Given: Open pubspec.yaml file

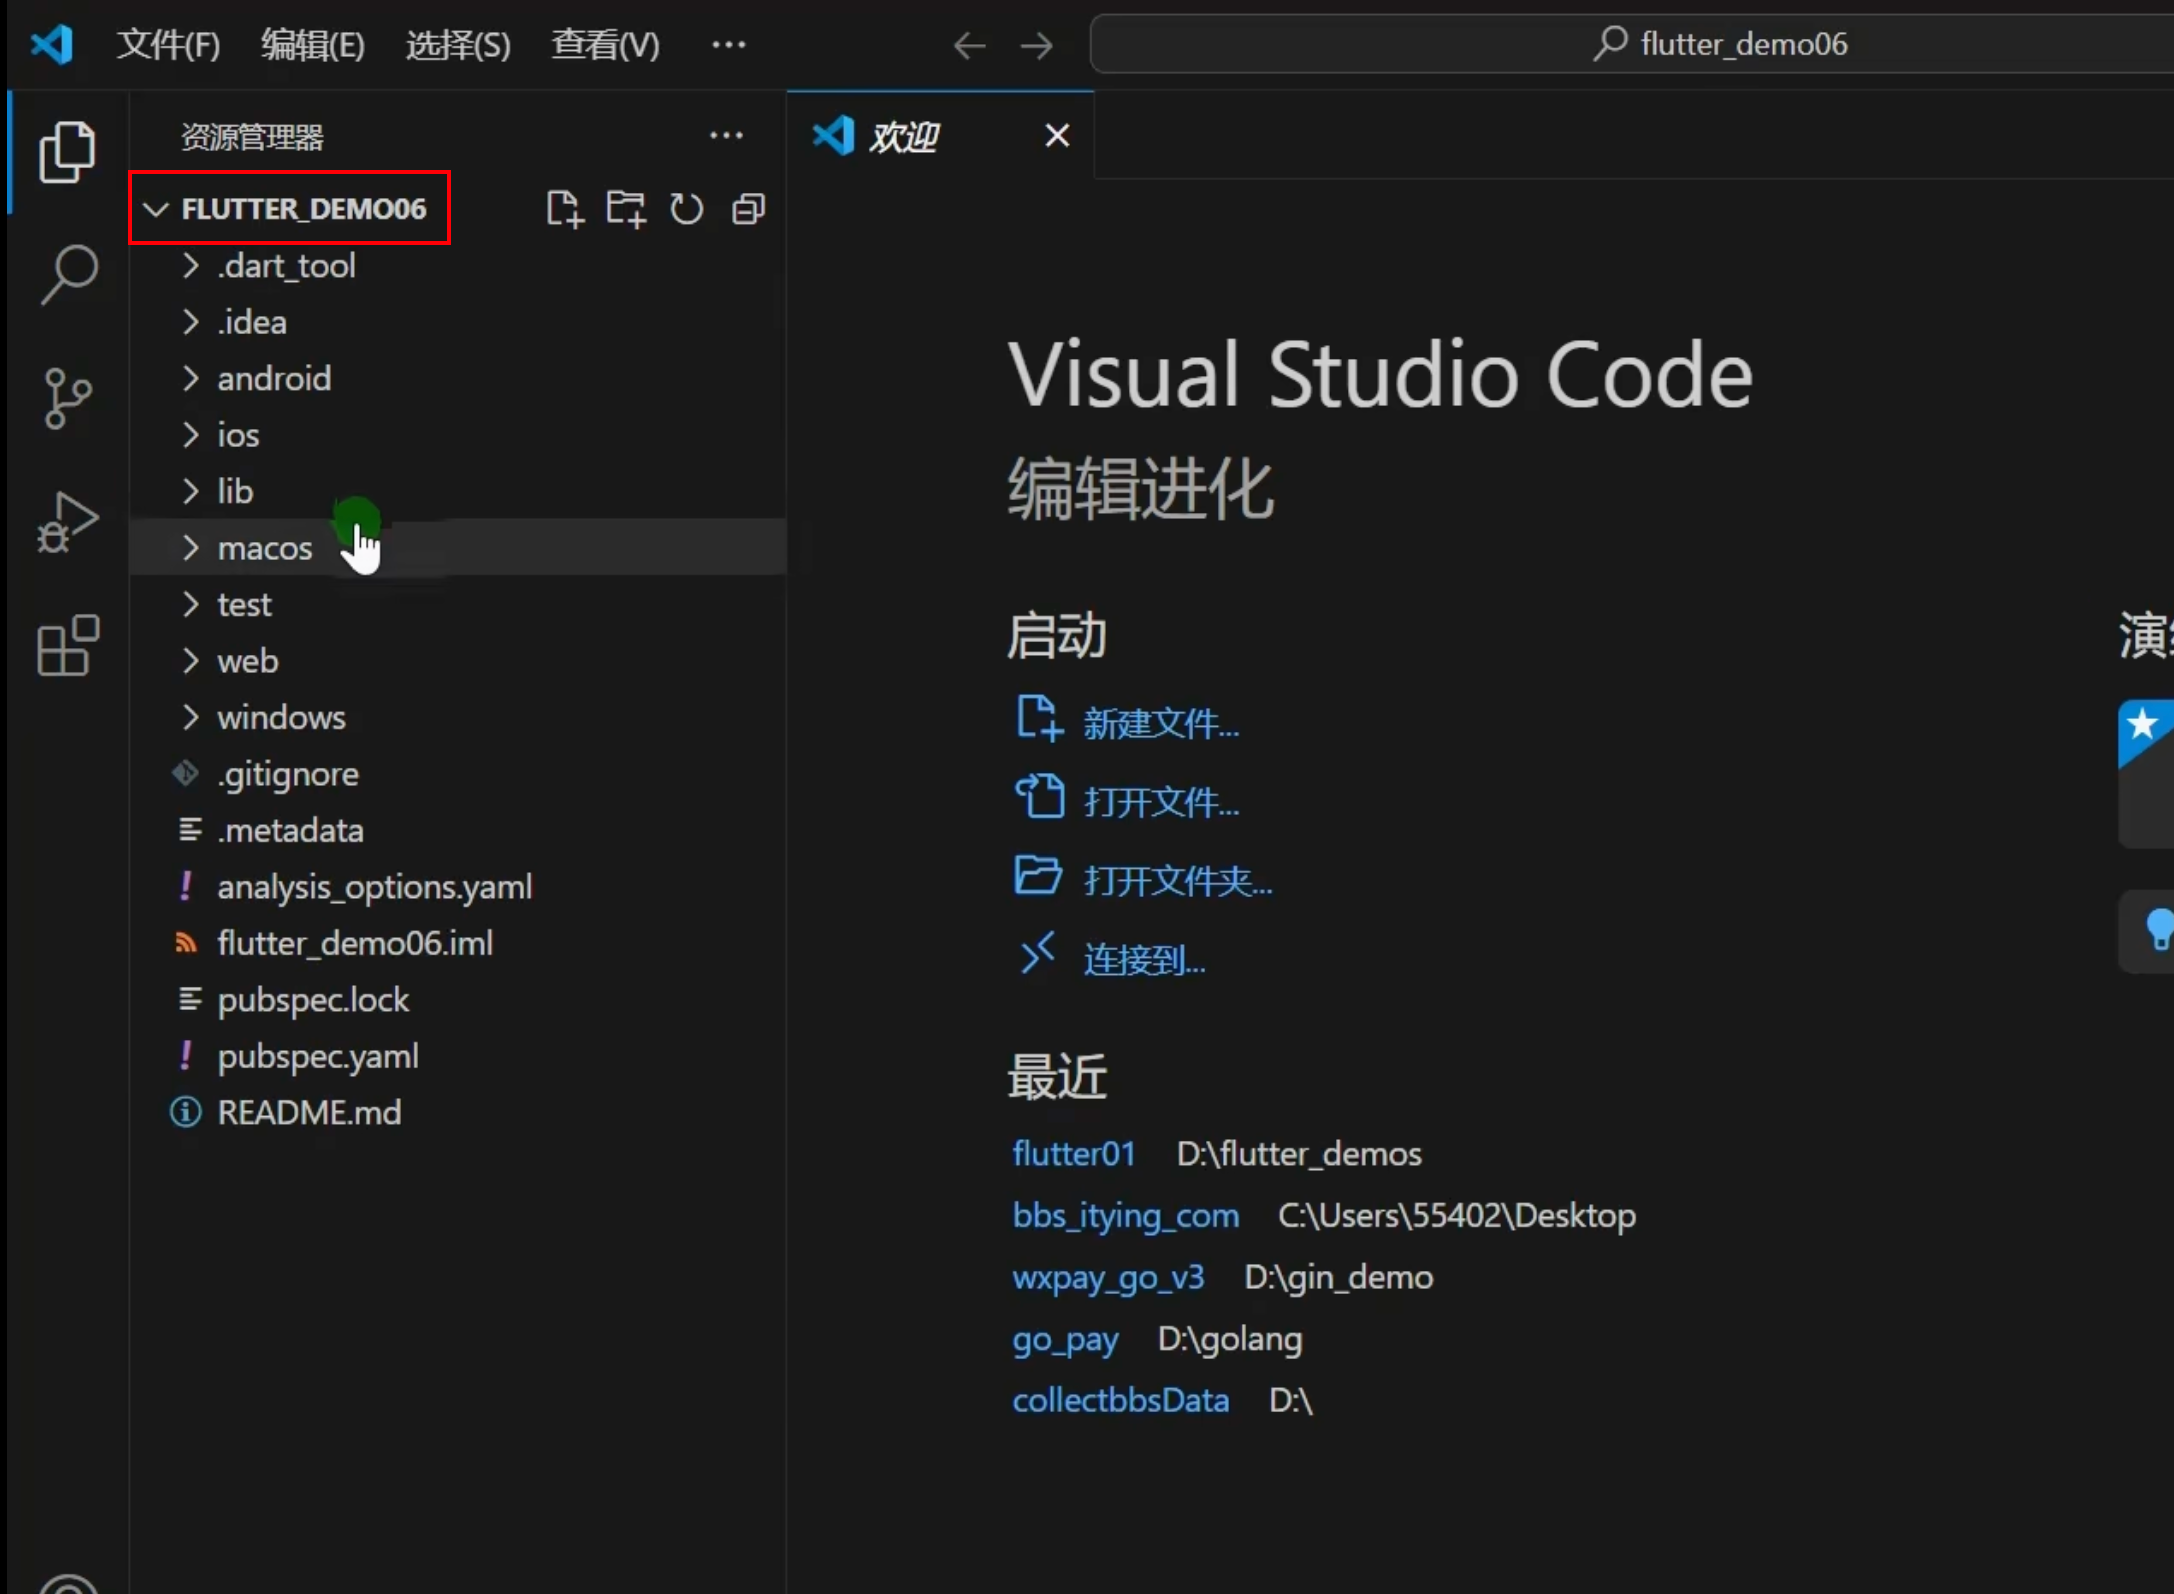Looking at the screenshot, I should pyautogui.click(x=458, y=1057).
